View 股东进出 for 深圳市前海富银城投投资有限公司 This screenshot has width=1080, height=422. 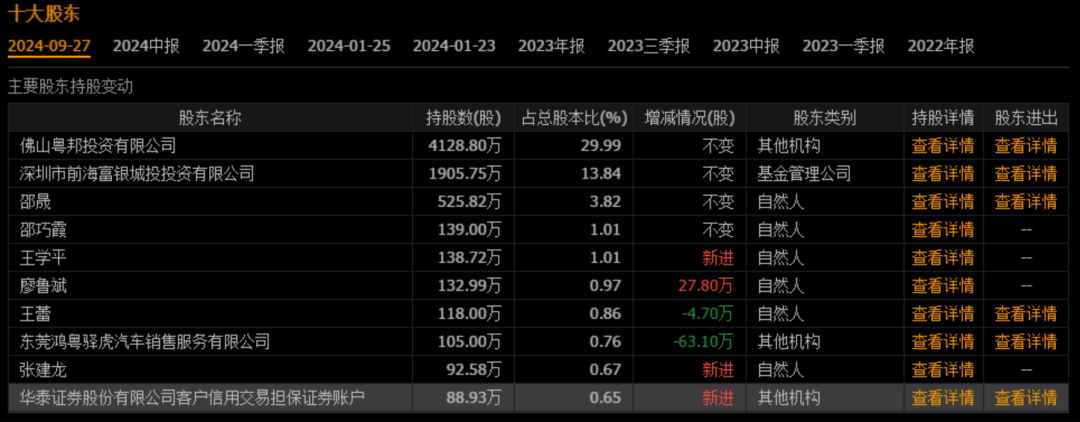coord(1026,173)
